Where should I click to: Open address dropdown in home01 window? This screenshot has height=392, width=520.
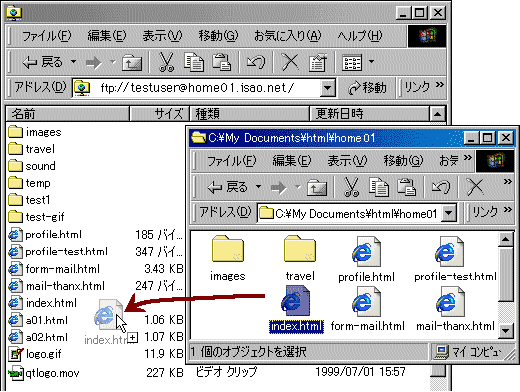(449, 213)
